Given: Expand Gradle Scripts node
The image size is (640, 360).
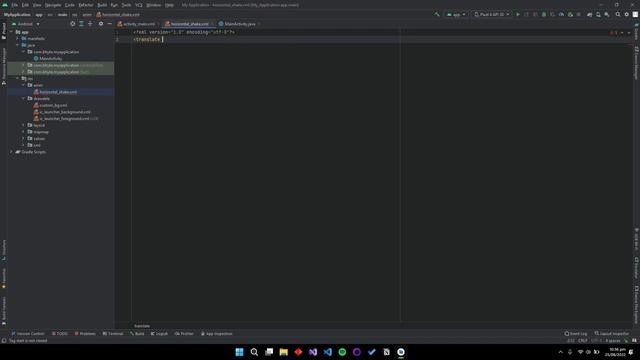Looking at the screenshot, I should coord(11,152).
